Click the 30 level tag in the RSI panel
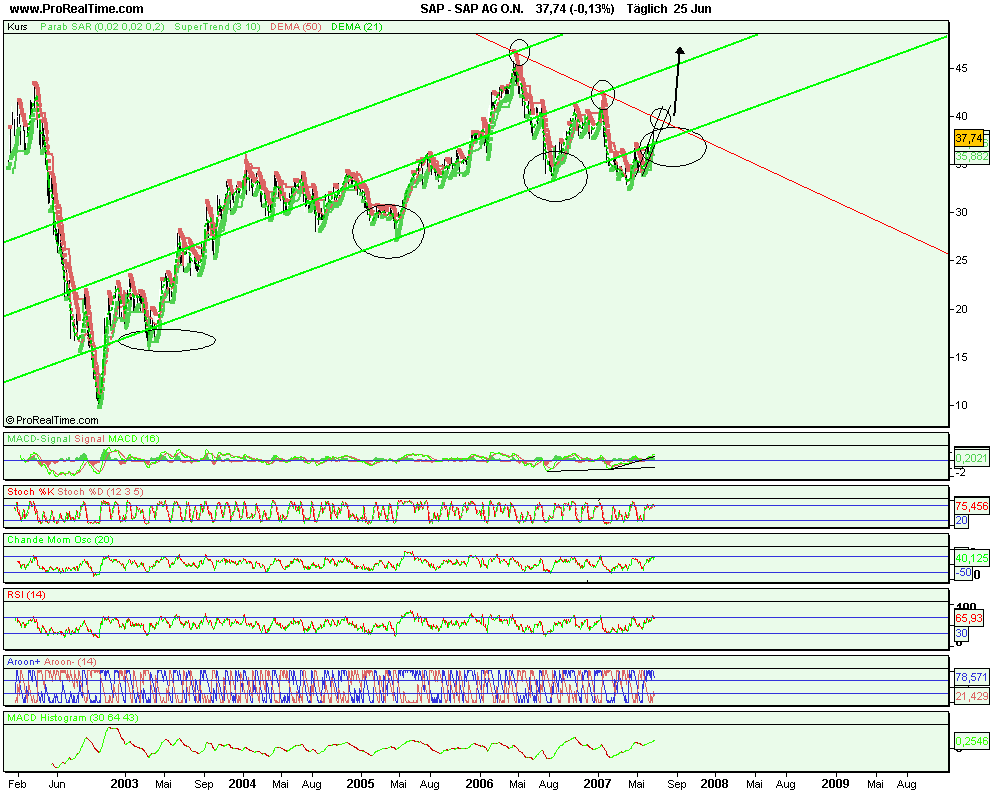The height and width of the screenshot is (800, 1000). point(961,633)
